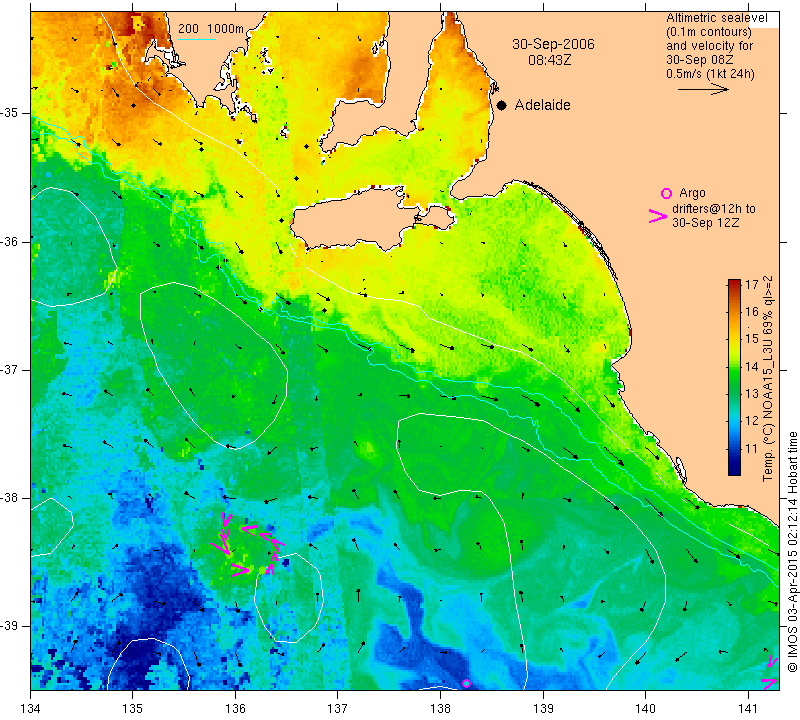Screen dimensions: 800x720
Task: Click the black Adelaide city marker dot
Action: click(x=502, y=105)
